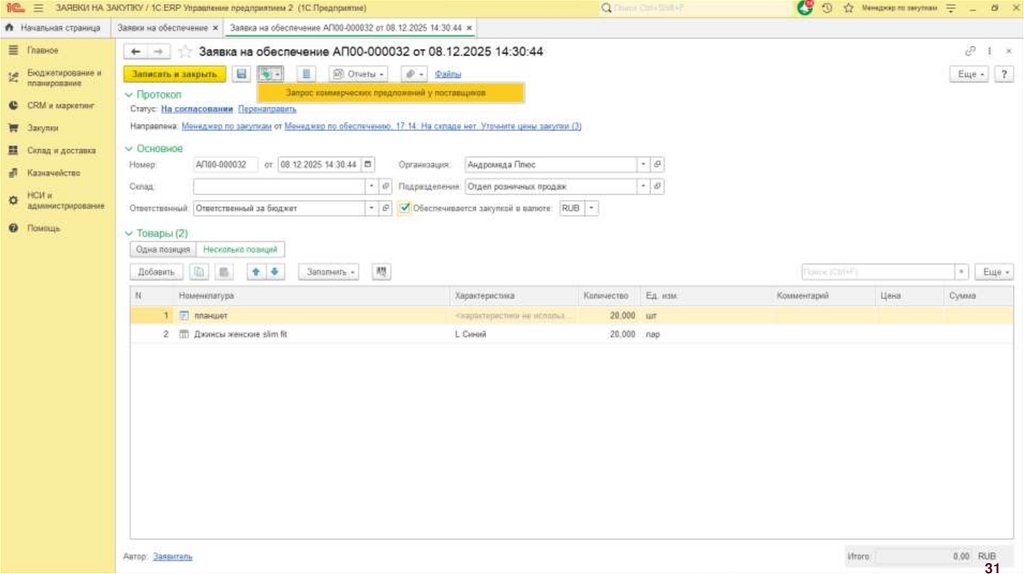The width and height of the screenshot is (1024, 574).
Task: Open CRM и маркетинг in sidebar
Action: coord(60,105)
